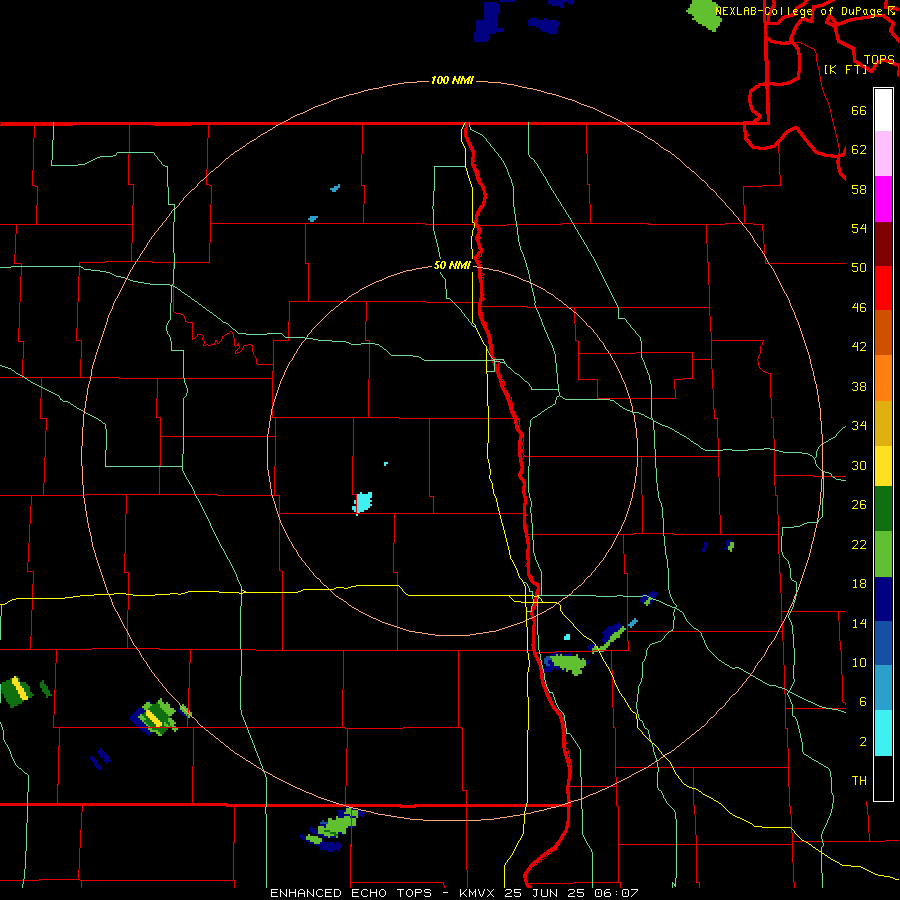
Task: Select the dark green legend swatch
Action: 883,509
